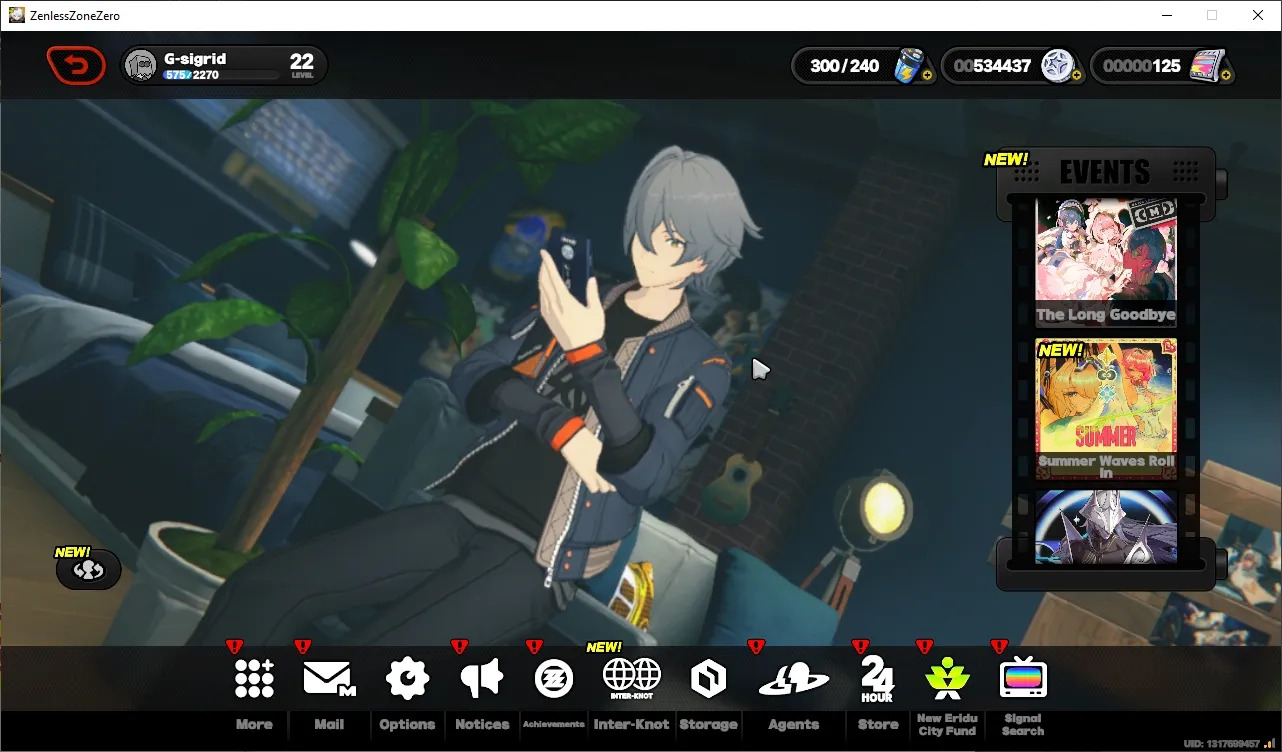Open the 24 Hour Store icon
Viewport: 1282px width, 752px height.
877,679
